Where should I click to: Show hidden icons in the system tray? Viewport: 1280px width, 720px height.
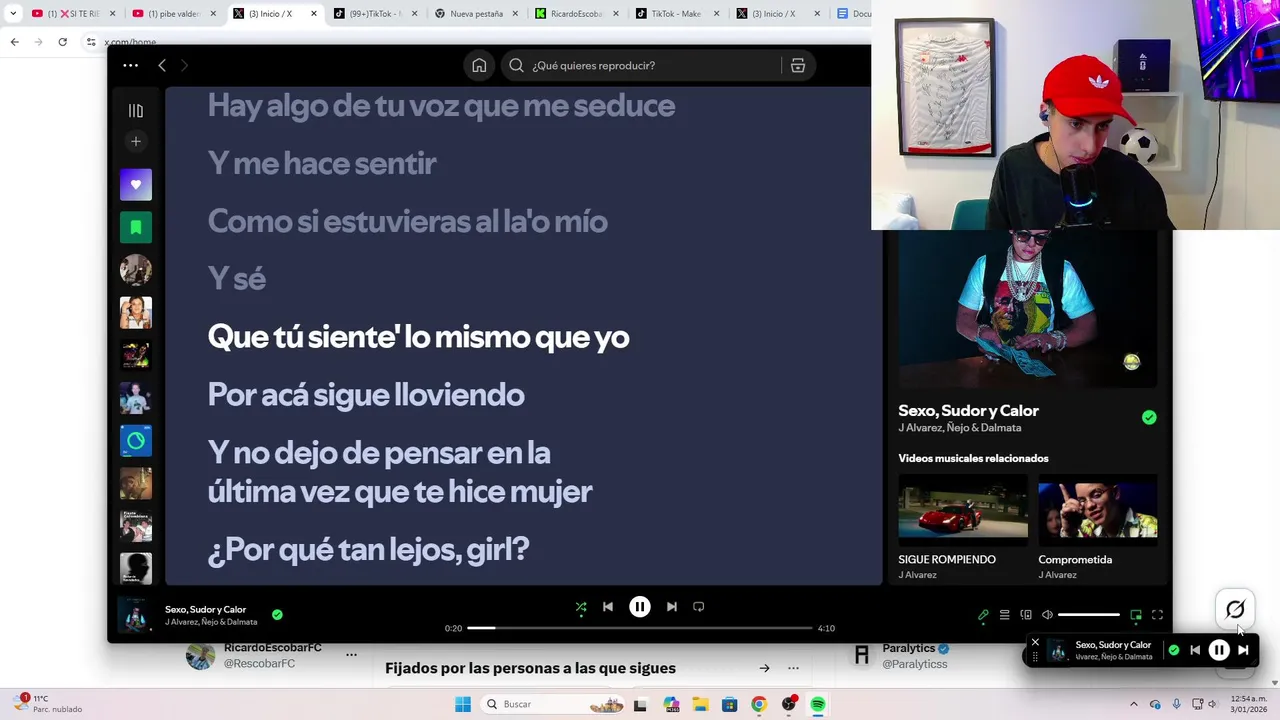[1133, 704]
